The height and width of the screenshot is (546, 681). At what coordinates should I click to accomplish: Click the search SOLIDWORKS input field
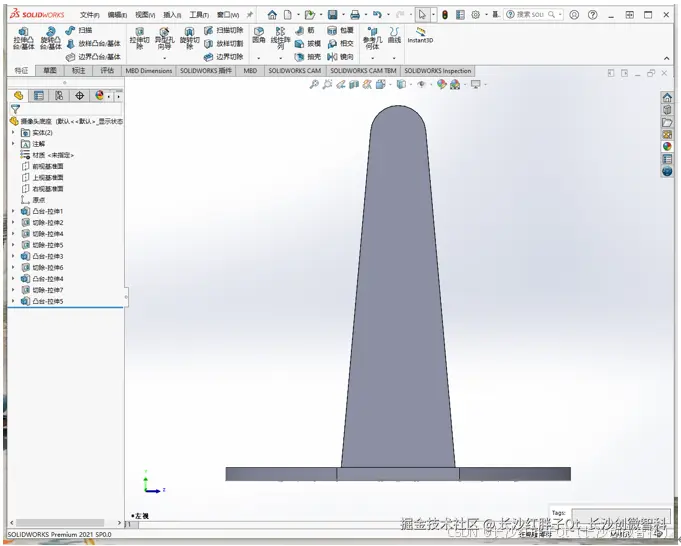pyautogui.click(x=530, y=15)
